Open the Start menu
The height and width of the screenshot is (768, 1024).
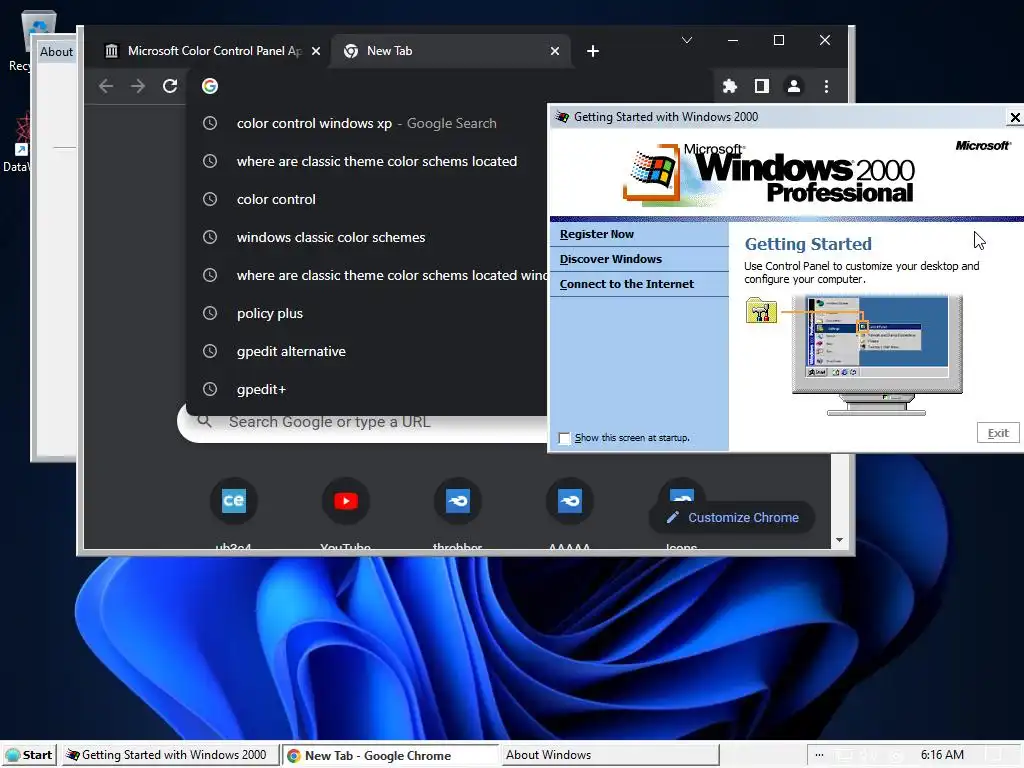click(x=29, y=755)
